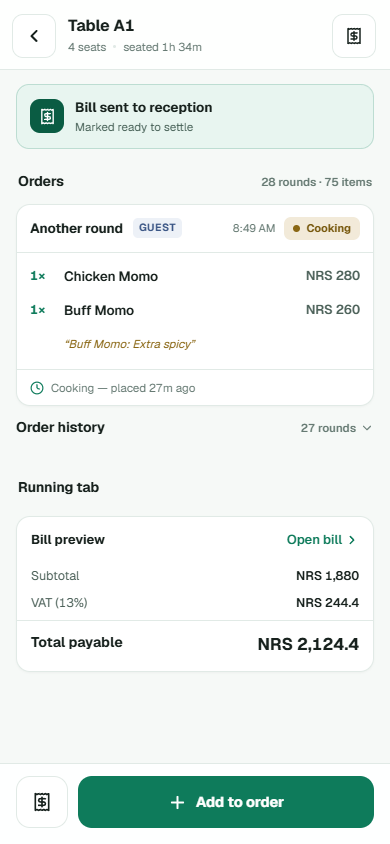
Task: Tap the green receipt icon in banner
Action: coord(47,116)
